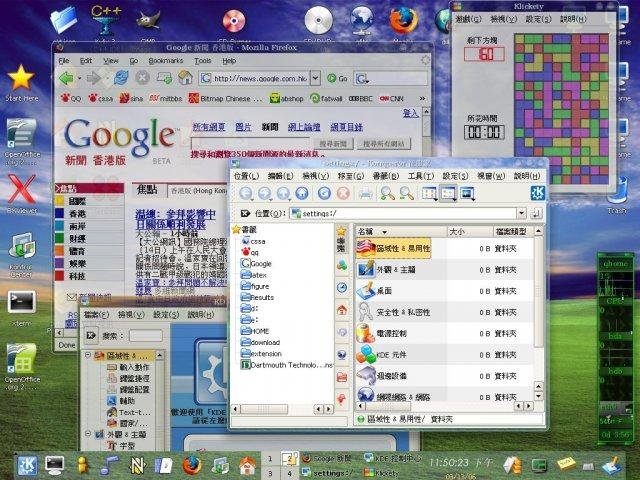Open Firefox Tools menu
The width and height of the screenshot is (640, 480).
click(202, 61)
